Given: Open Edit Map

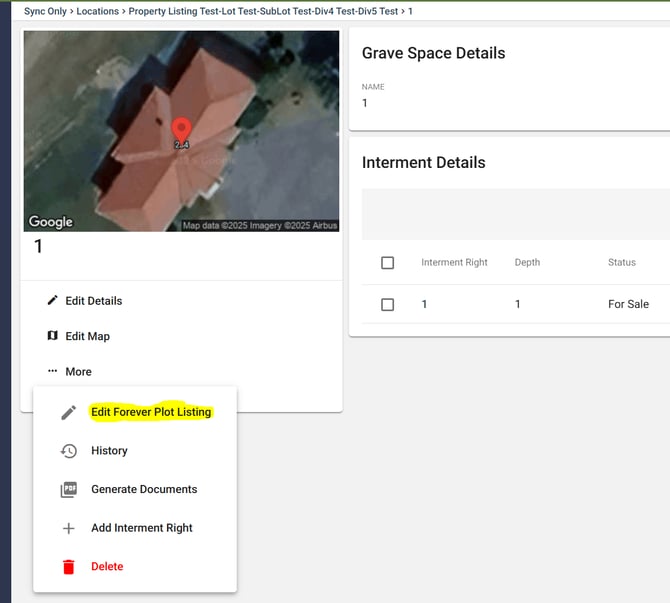Looking at the screenshot, I should point(87,336).
